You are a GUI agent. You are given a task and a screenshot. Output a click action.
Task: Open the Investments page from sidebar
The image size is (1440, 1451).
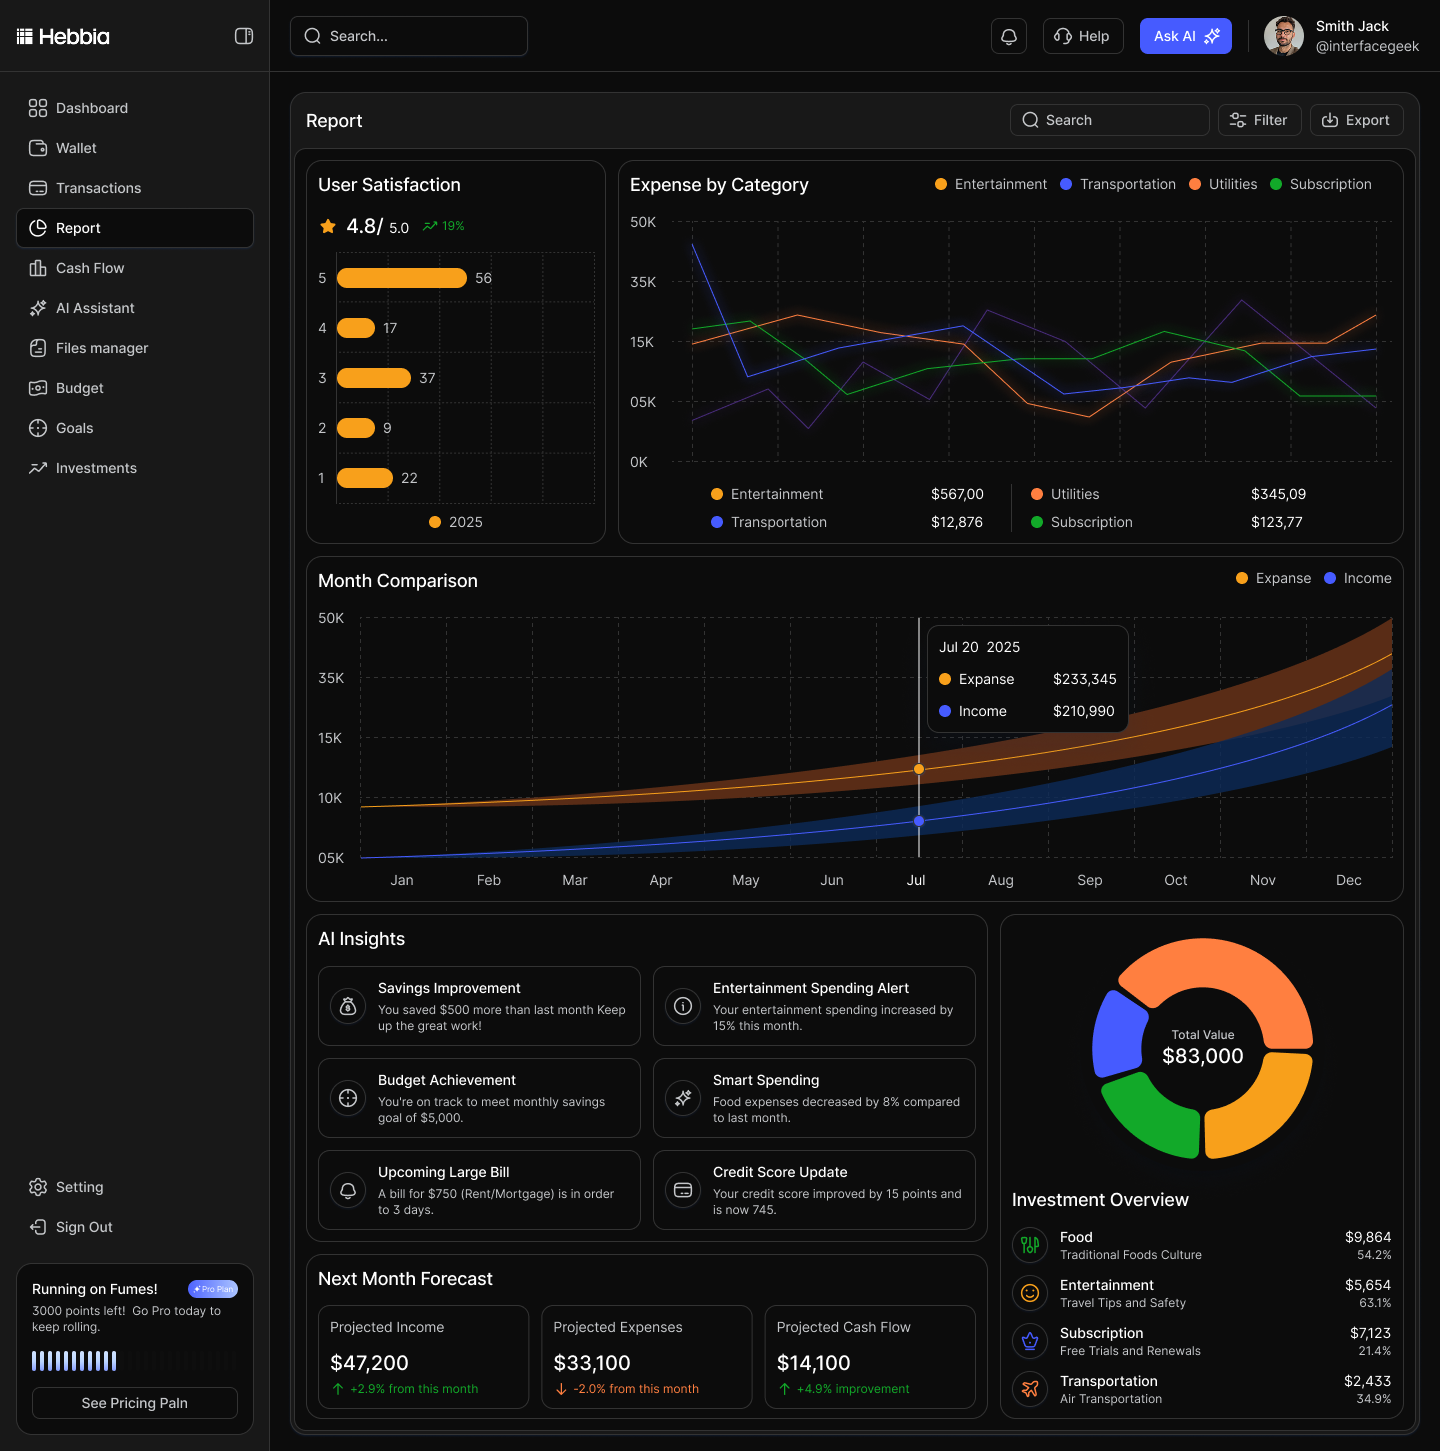coord(96,468)
